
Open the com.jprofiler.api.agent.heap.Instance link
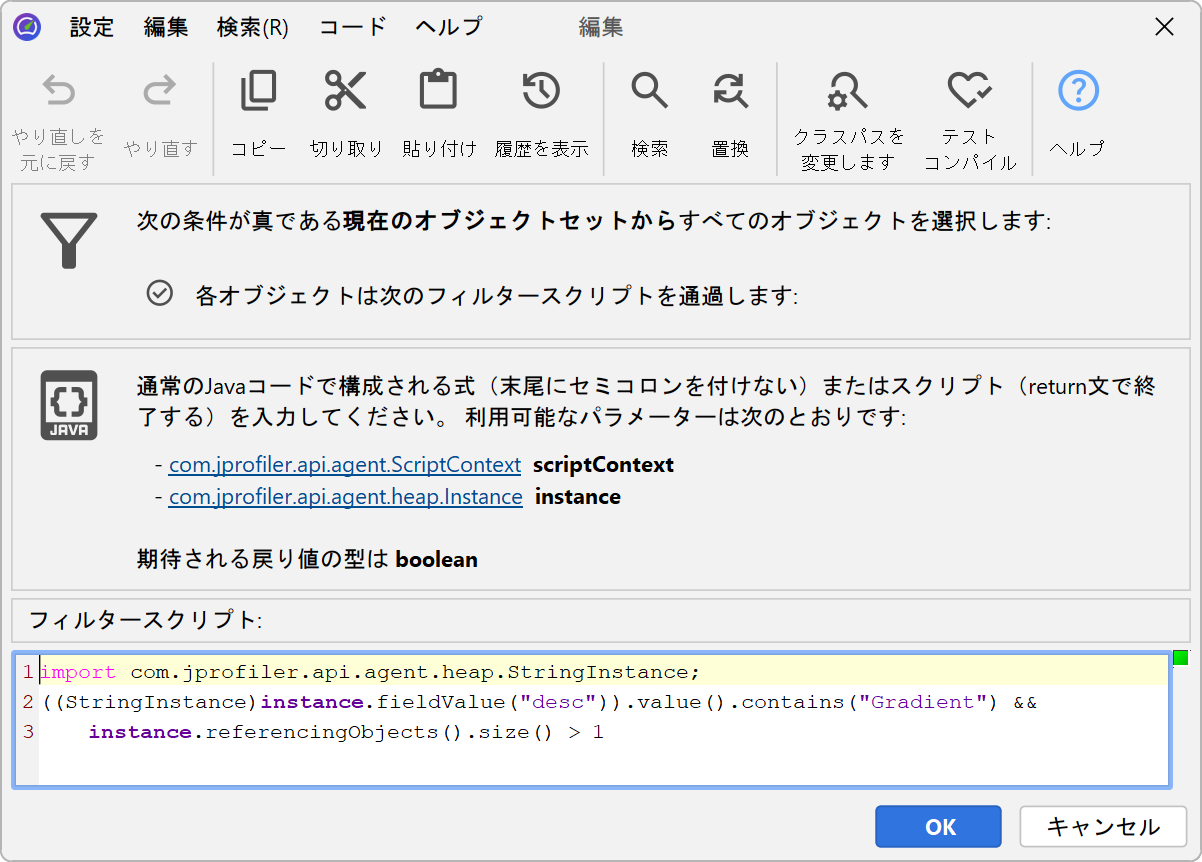click(345, 497)
